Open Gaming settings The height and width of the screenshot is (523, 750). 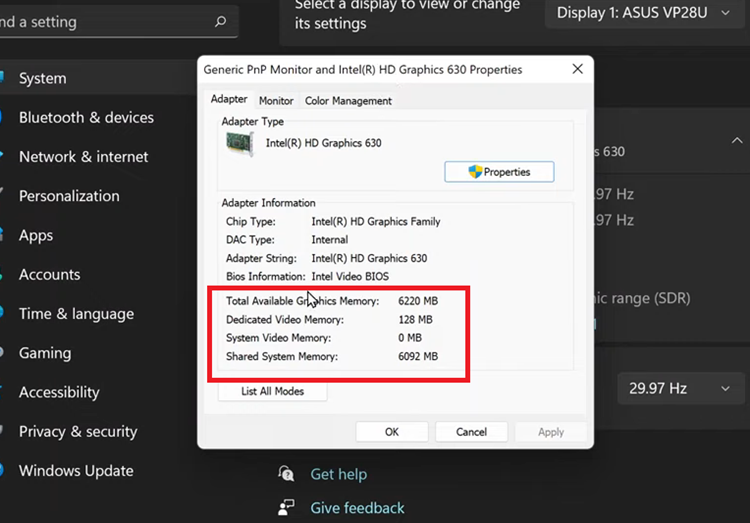click(x=45, y=353)
